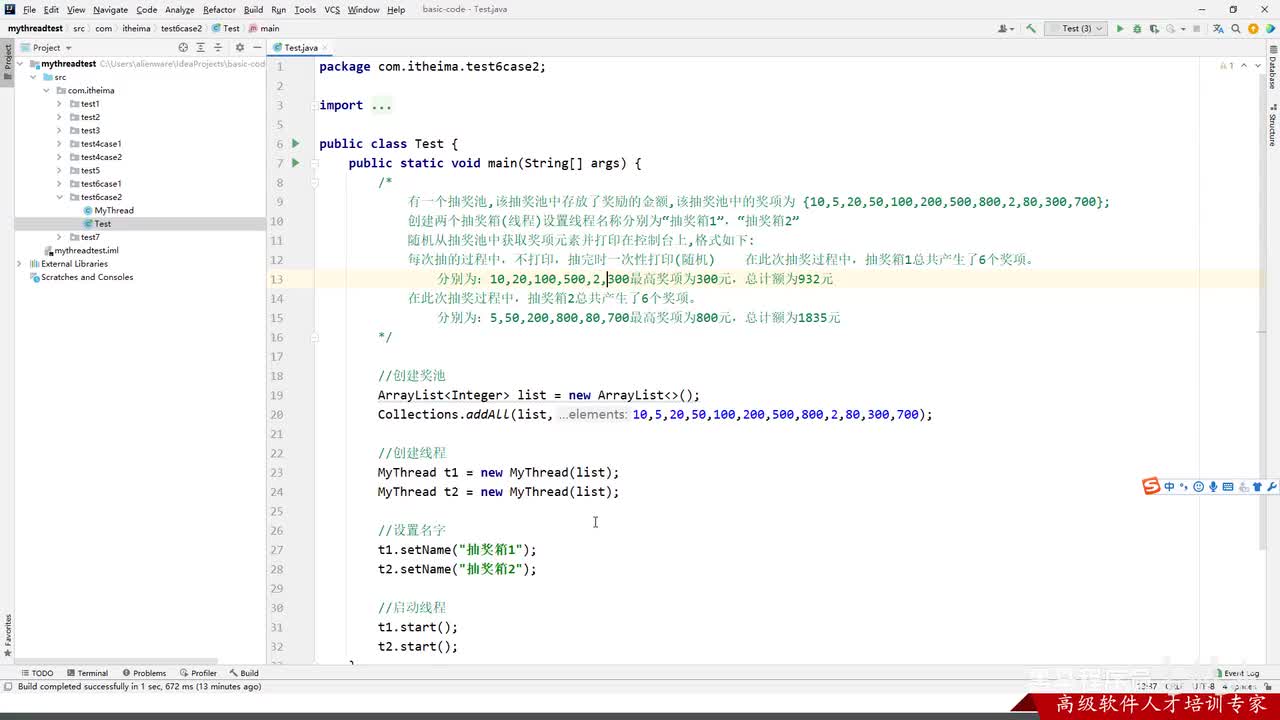Viewport: 1280px width, 720px height.
Task: Collapse the com.itheima package arrow
Action: [x=46, y=90]
